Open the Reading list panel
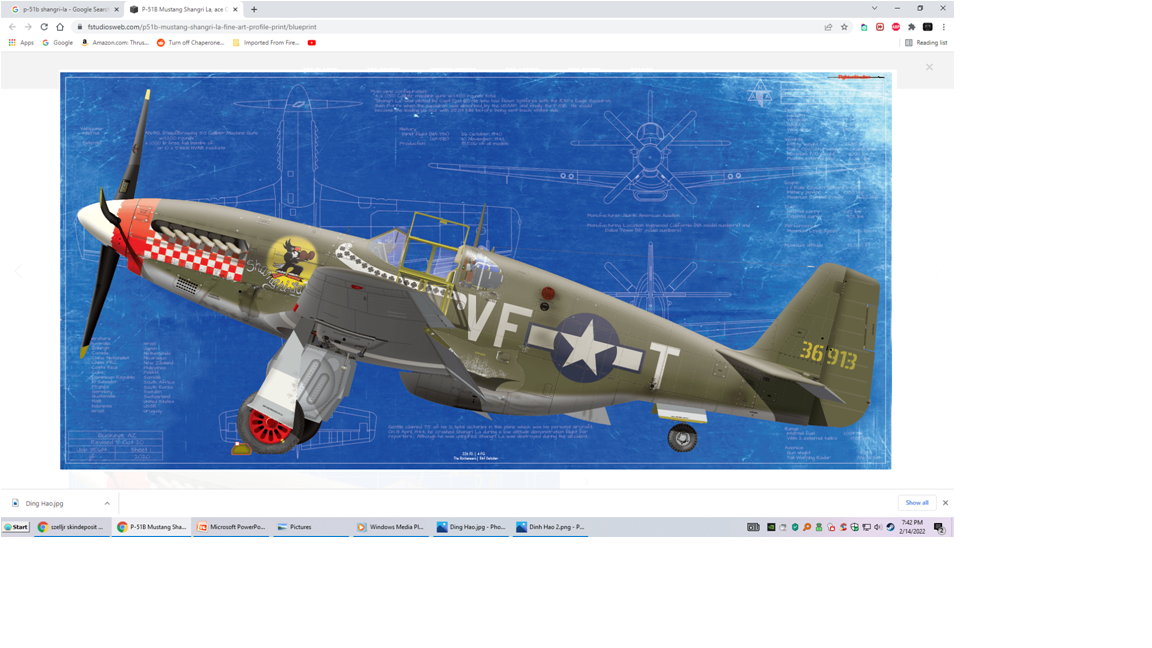This screenshot has width=1152, height=648. pos(926,43)
